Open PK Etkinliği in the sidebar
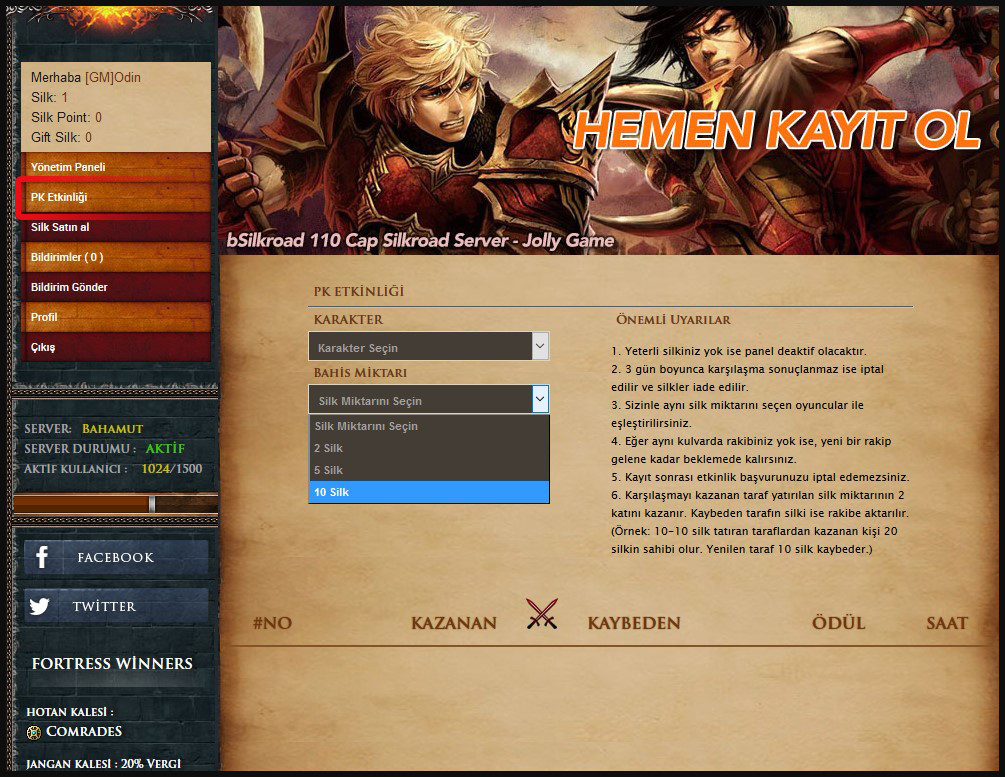This screenshot has width=1005, height=777. point(115,197)
